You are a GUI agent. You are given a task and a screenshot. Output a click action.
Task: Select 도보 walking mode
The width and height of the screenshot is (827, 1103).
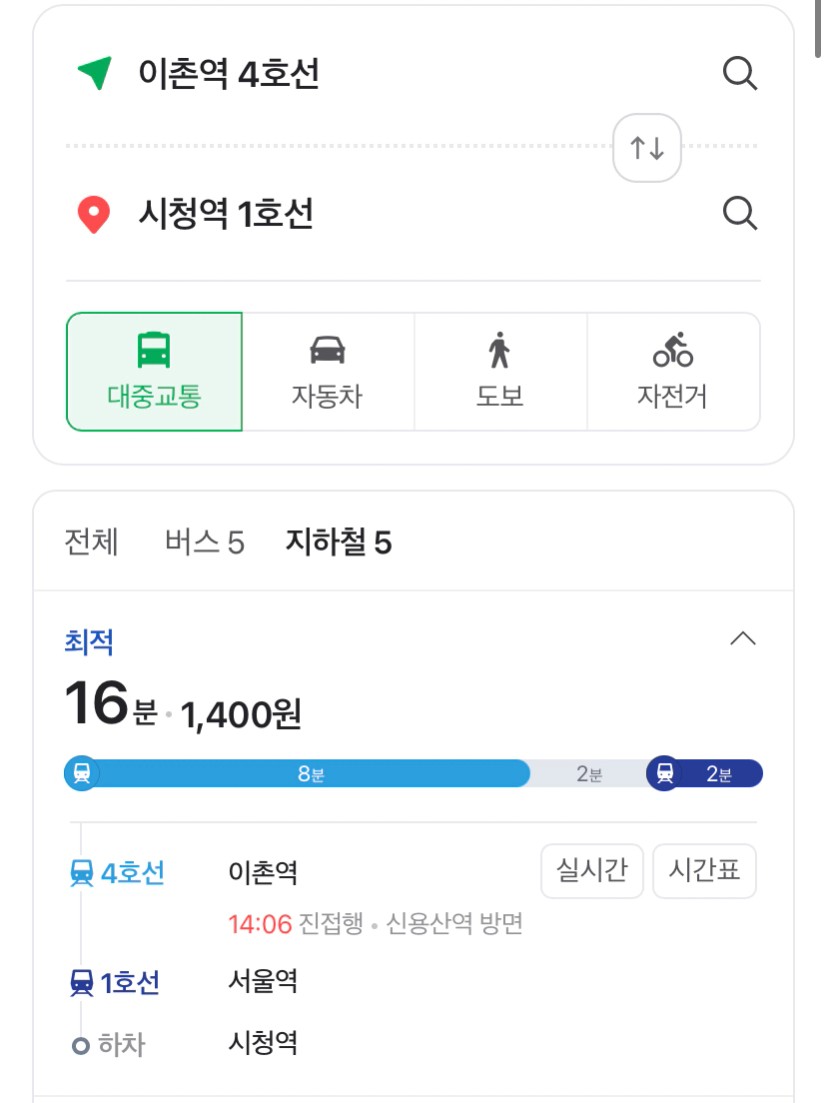coord(500,371)
